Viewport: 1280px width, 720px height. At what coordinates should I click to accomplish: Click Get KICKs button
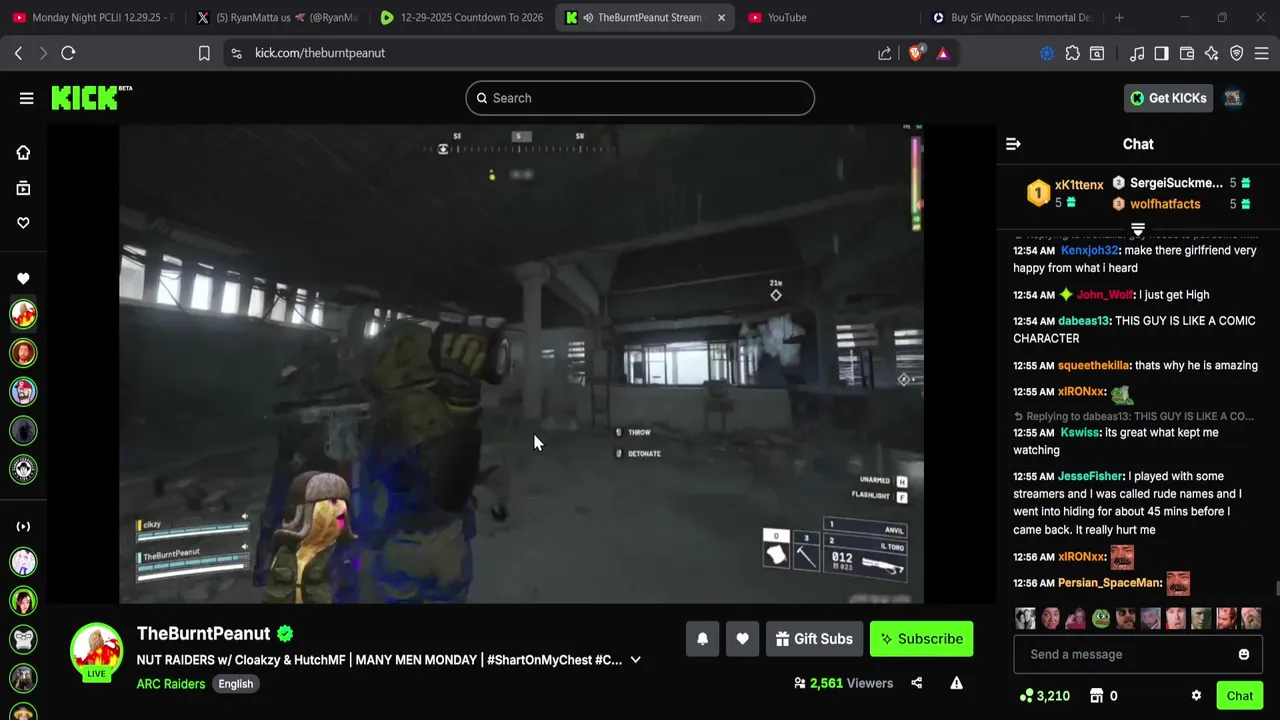(x=1168, y=98)
